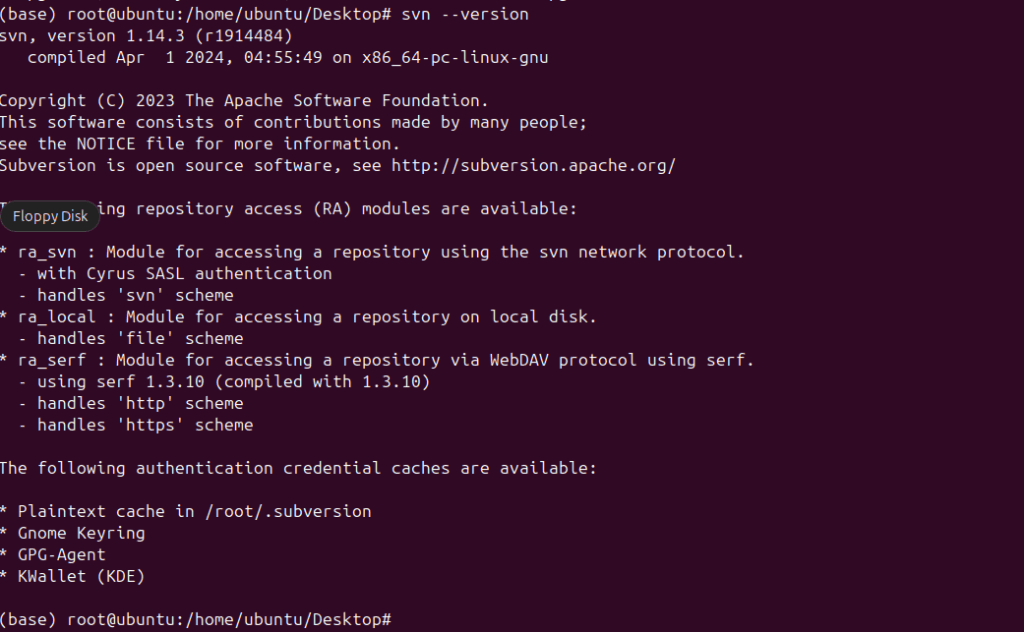Click the Copyright (C) 2023 line
This screenshot has width=1024, height=632.
click(x=244, y=100)
